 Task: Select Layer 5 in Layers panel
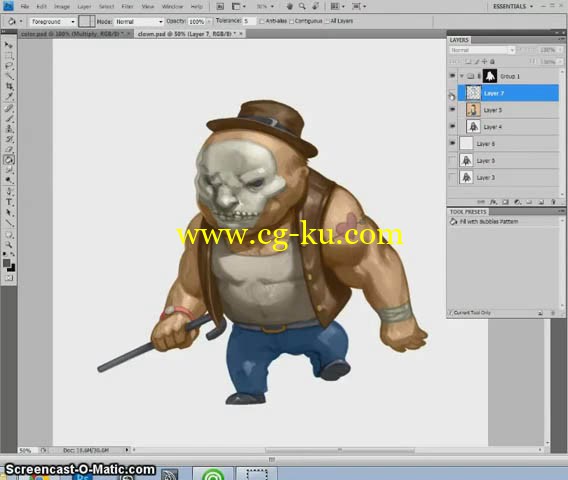508,110
